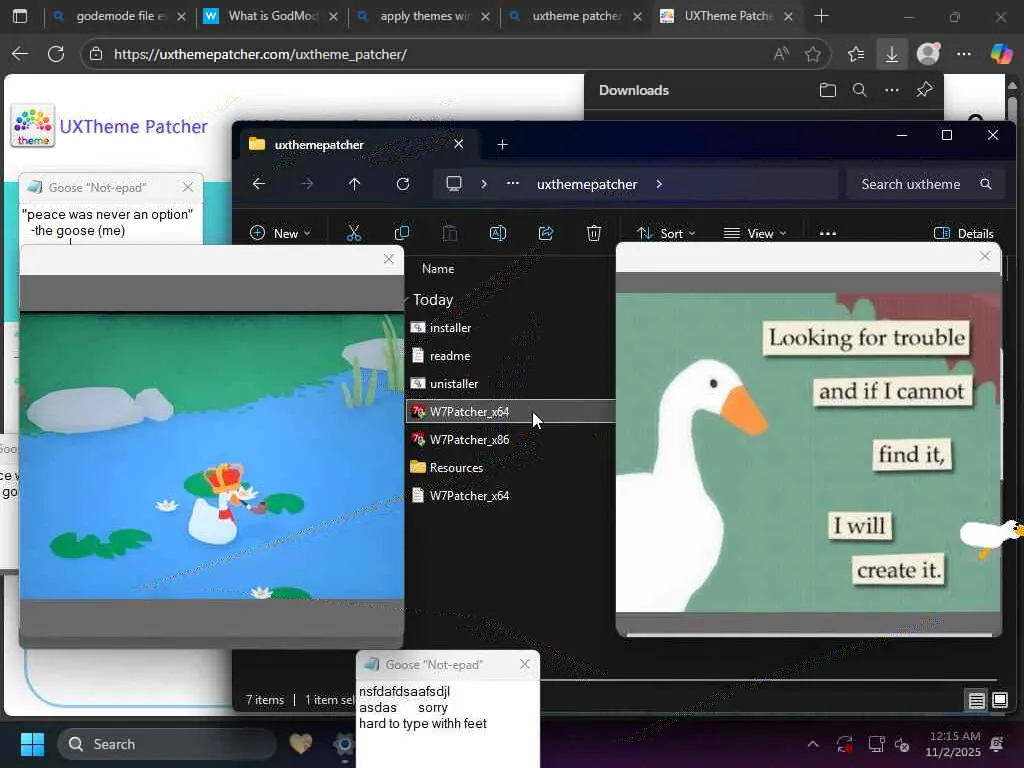This screenshot has width=1024, height=768.
Task: Open the Copilot icon in Edge
Action: [x=1001, y=54]
